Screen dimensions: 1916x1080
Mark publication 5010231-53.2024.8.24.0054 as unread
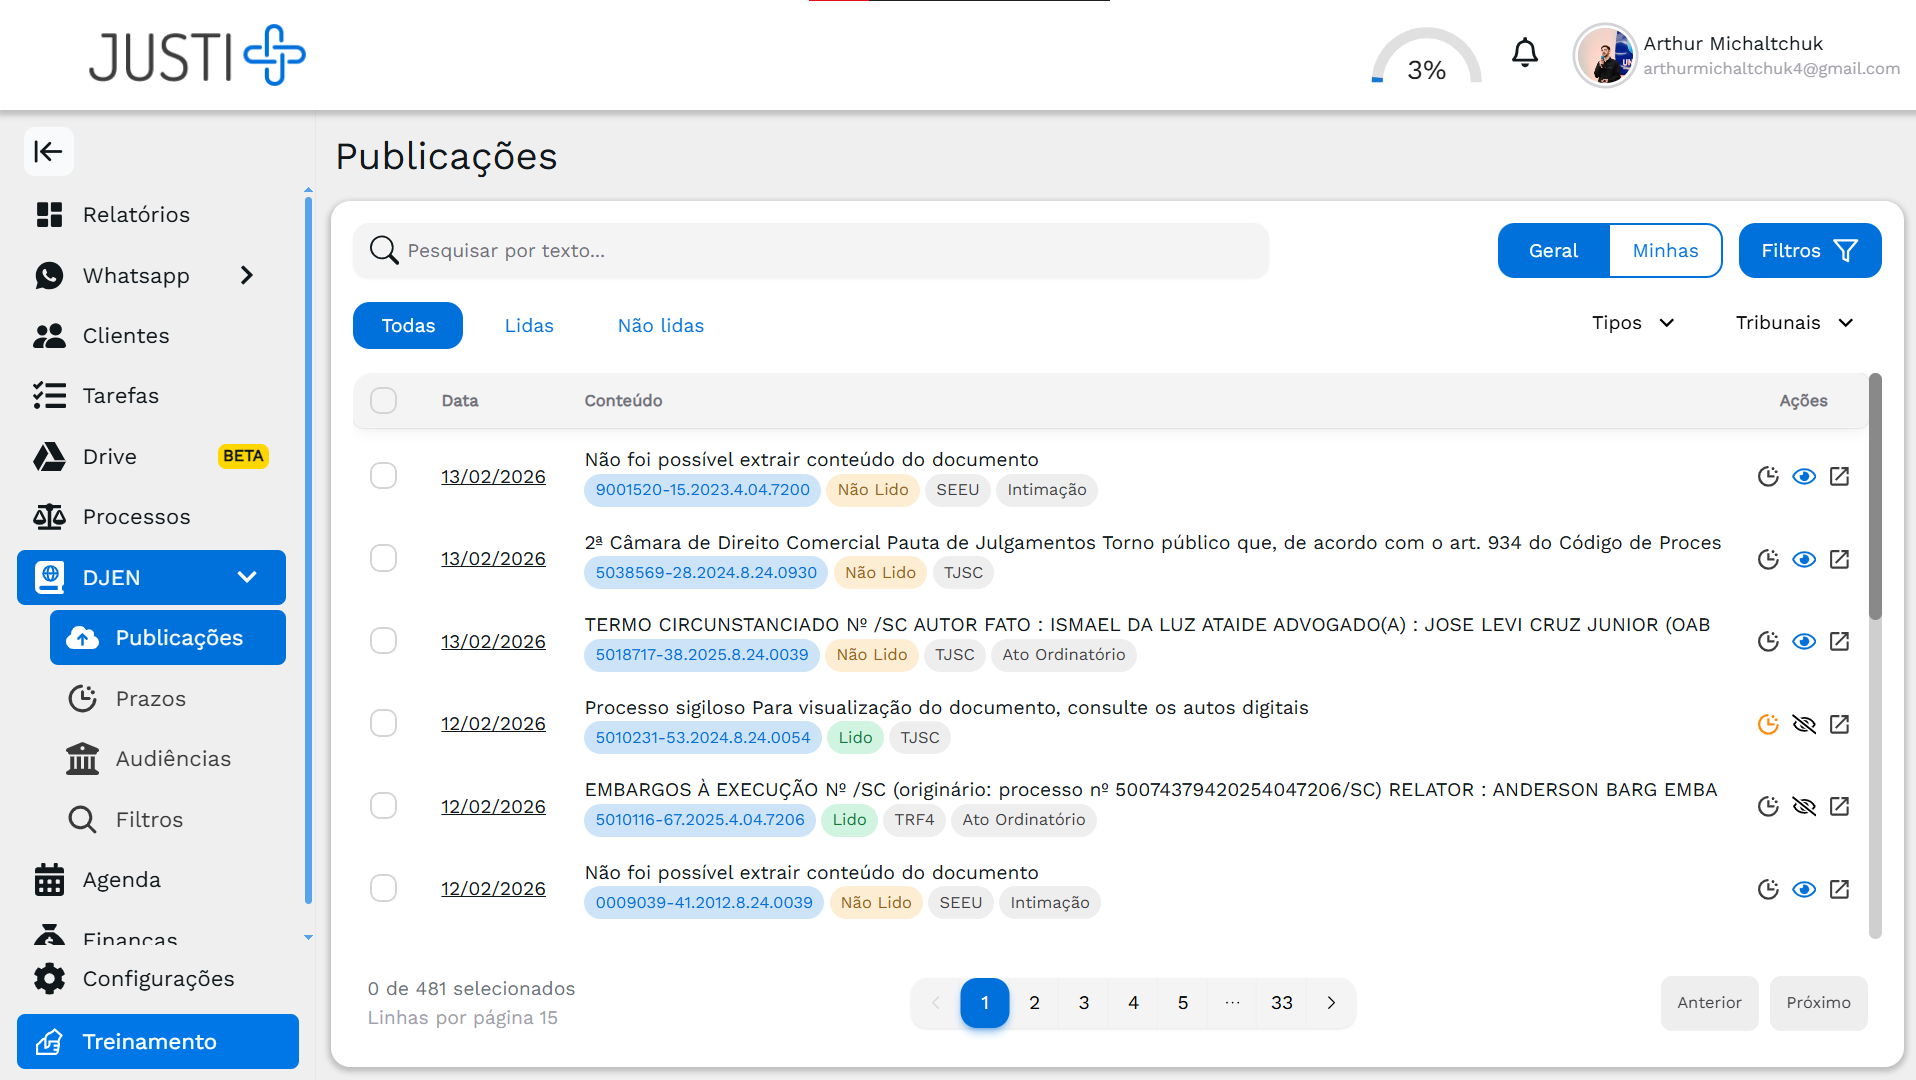(1805, 723)
